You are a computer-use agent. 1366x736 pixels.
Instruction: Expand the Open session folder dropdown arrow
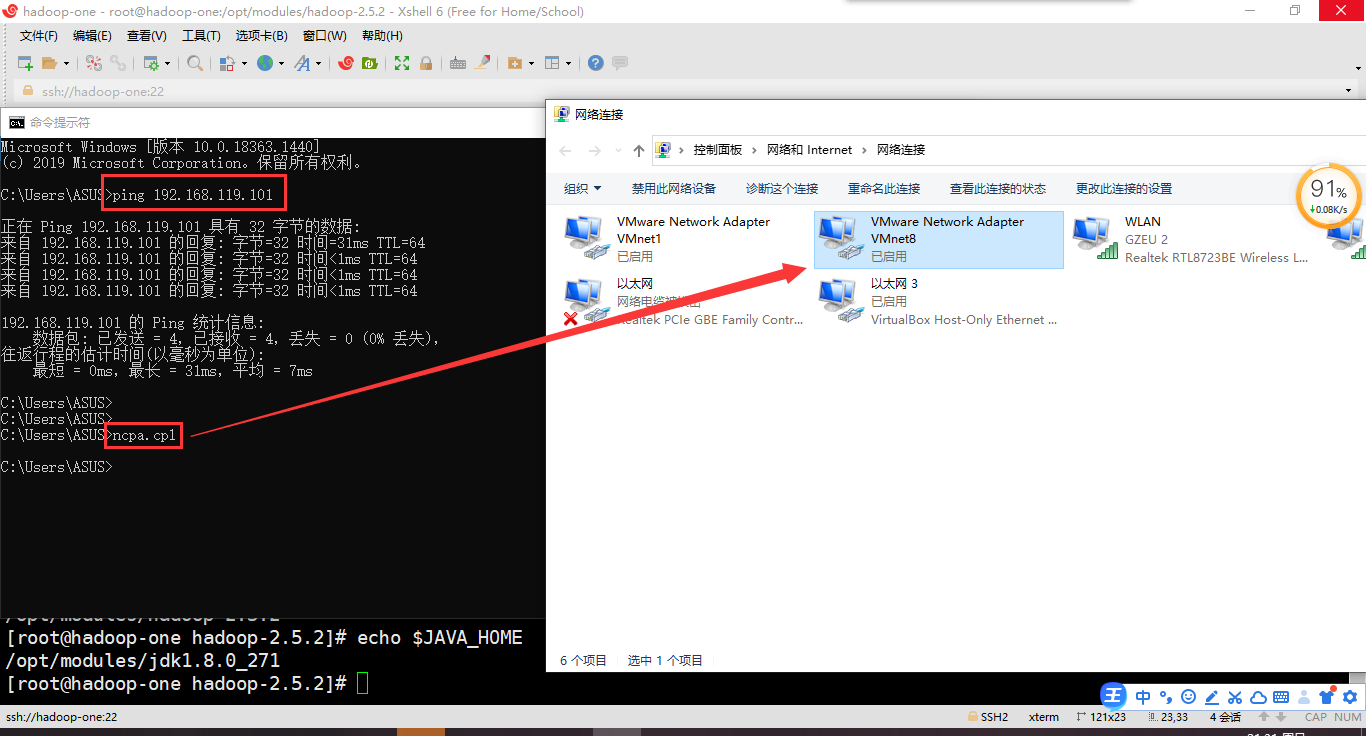66,63
